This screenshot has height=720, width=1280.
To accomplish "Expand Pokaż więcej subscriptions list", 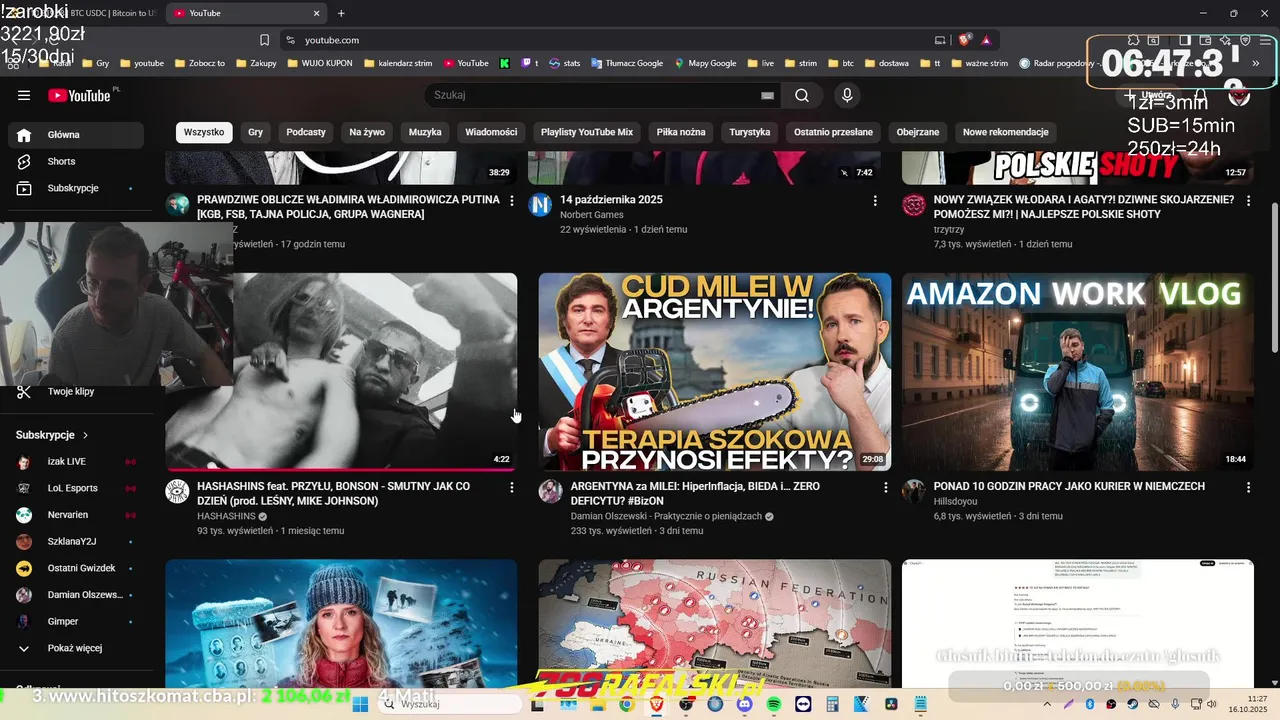I will (x=76, y=648).
